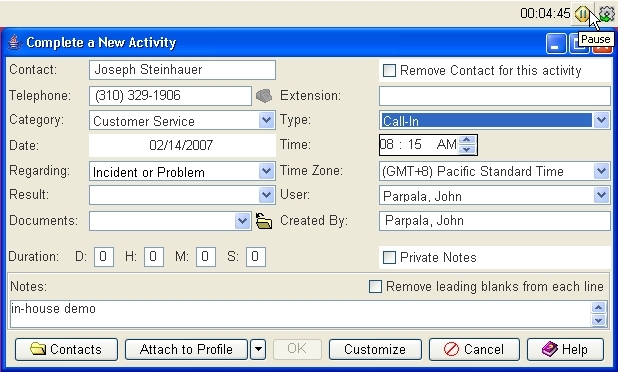Expand the Documents dropdown
This screenshot has height=372, width=618.
point(242,221)
